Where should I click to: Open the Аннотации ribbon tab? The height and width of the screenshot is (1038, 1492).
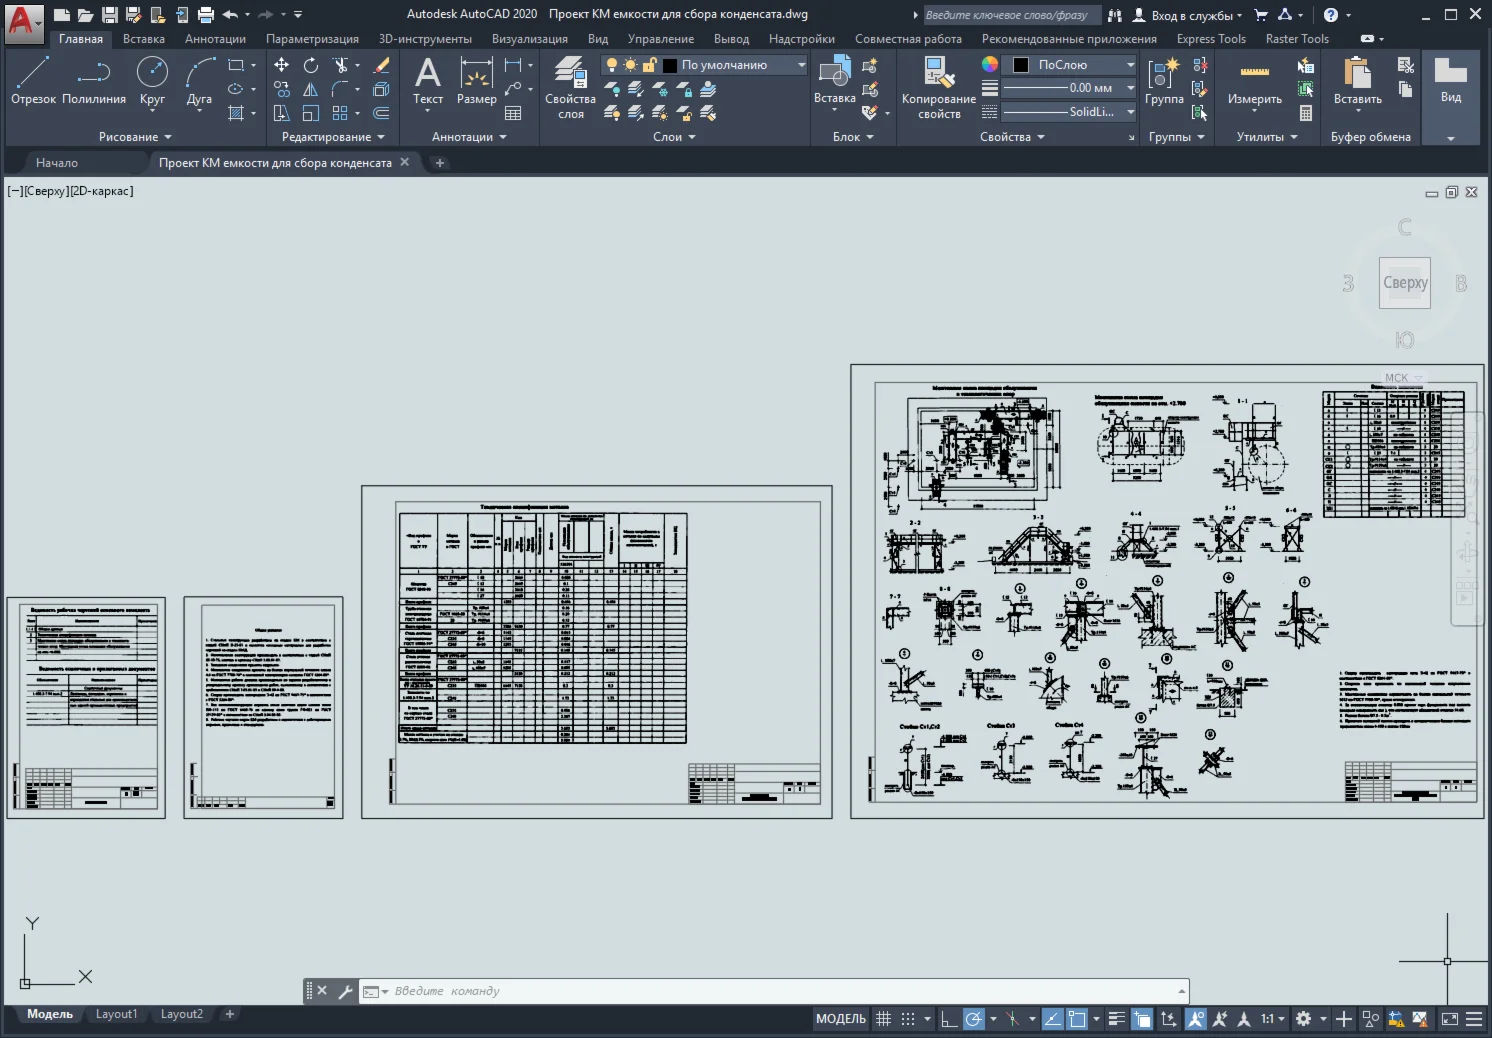(215, 39)
